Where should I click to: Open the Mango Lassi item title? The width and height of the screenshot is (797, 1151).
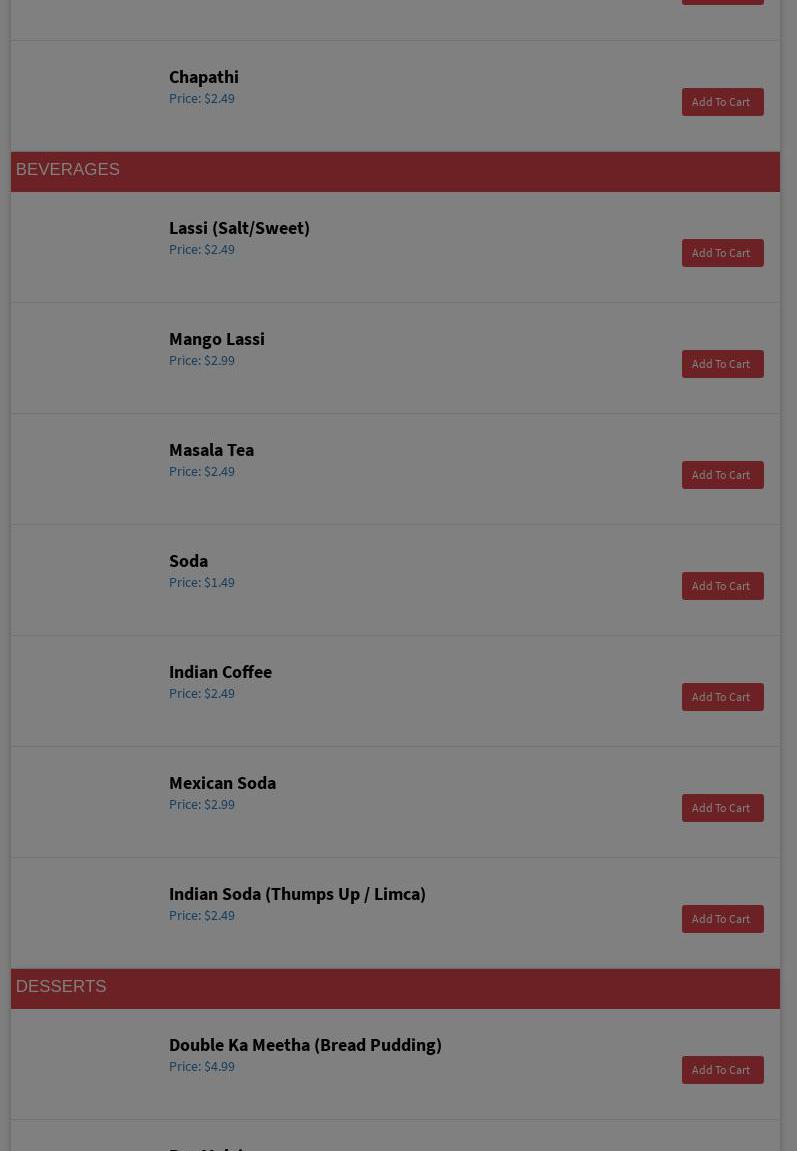tap(217, 339)
